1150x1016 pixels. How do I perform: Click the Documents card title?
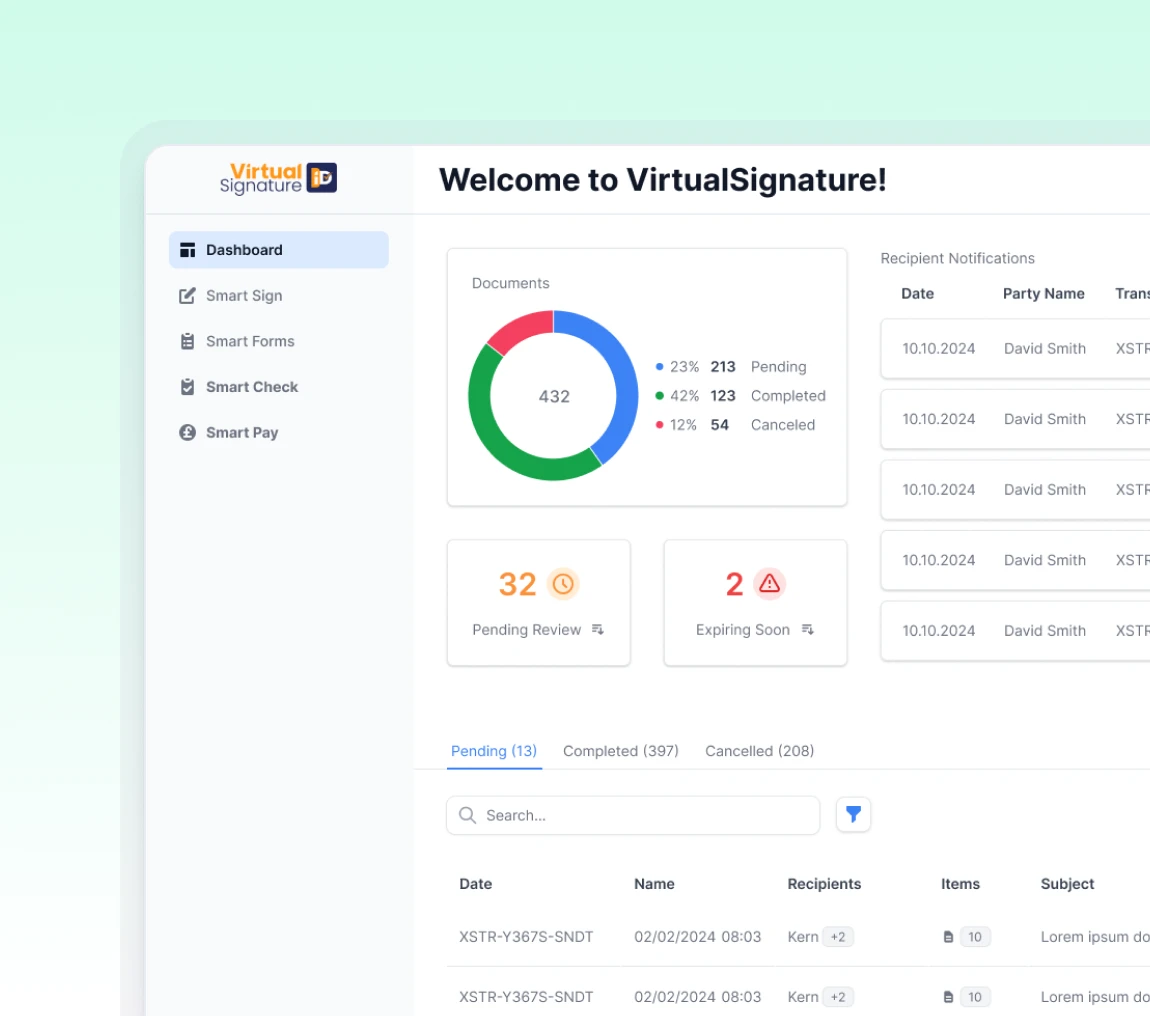click(x=510, y=283)
